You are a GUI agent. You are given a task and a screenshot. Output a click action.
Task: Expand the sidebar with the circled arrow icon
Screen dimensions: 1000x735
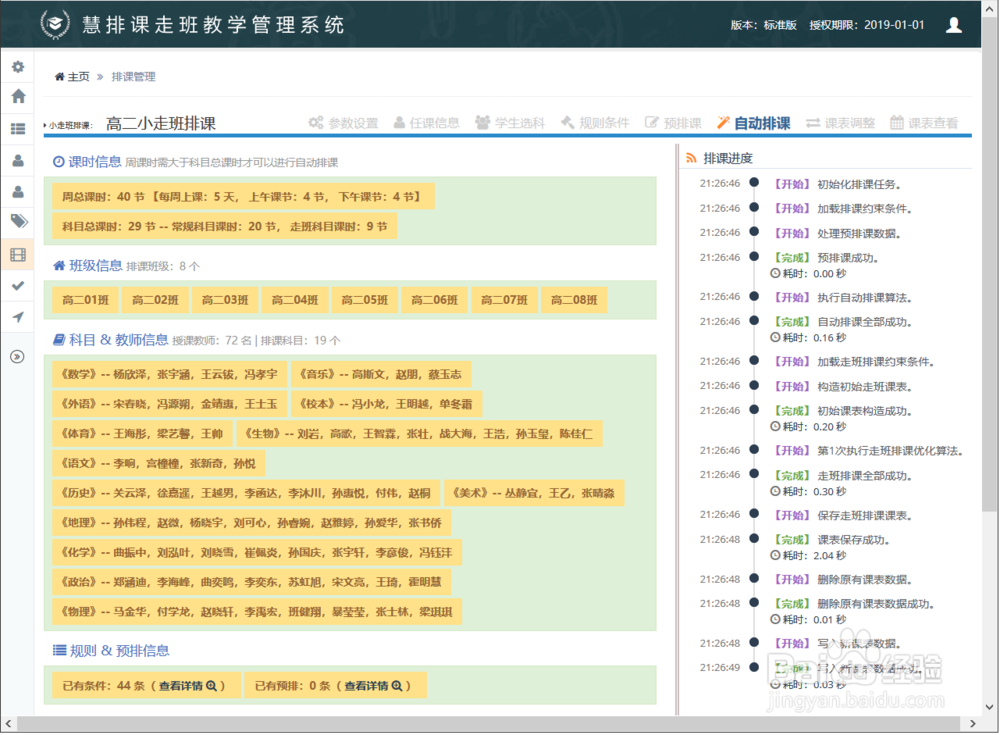coord(17,357)
